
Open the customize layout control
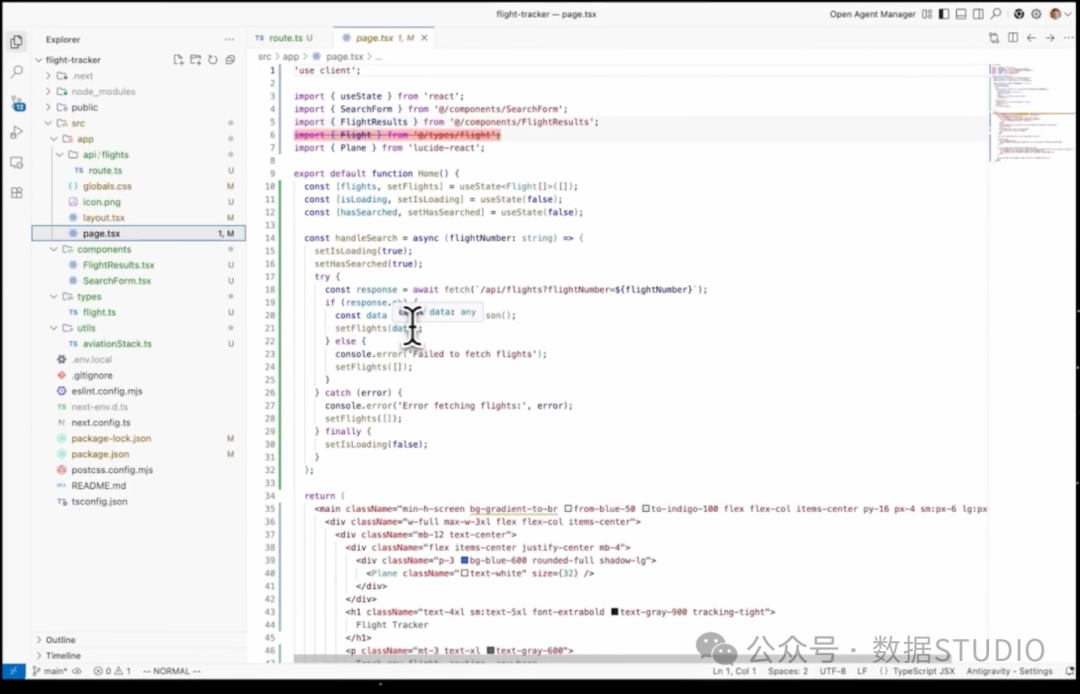coord(927,14)
